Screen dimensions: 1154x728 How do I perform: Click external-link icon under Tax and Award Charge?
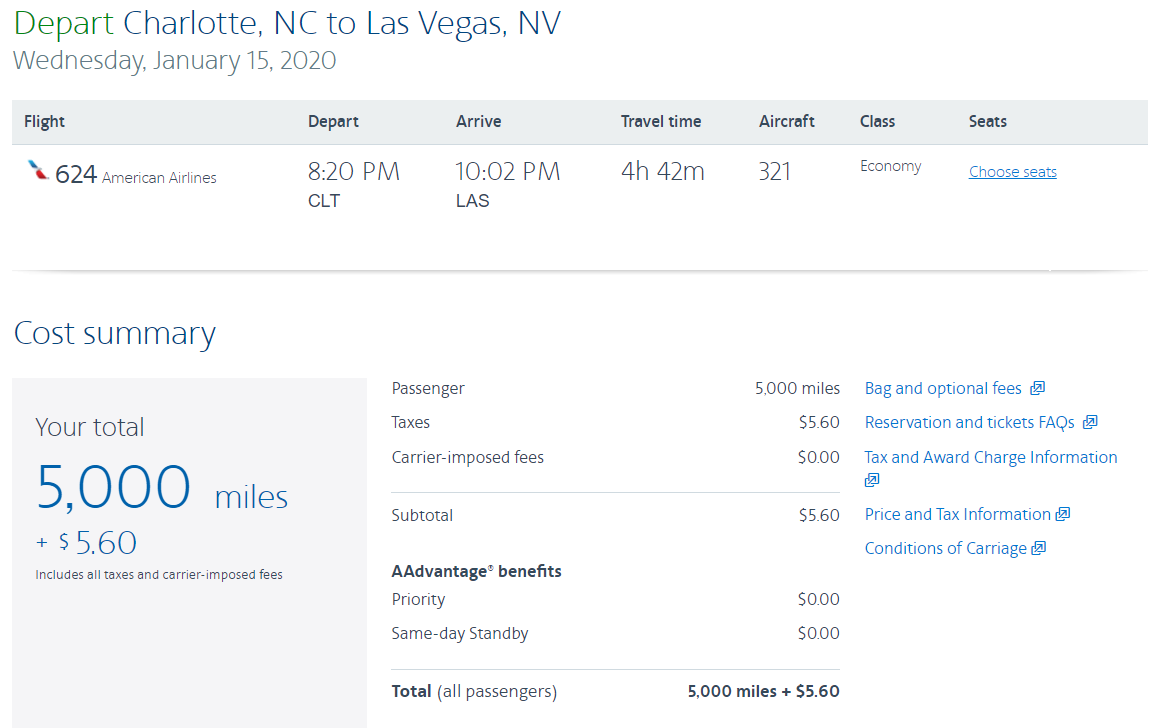[872, 480]
